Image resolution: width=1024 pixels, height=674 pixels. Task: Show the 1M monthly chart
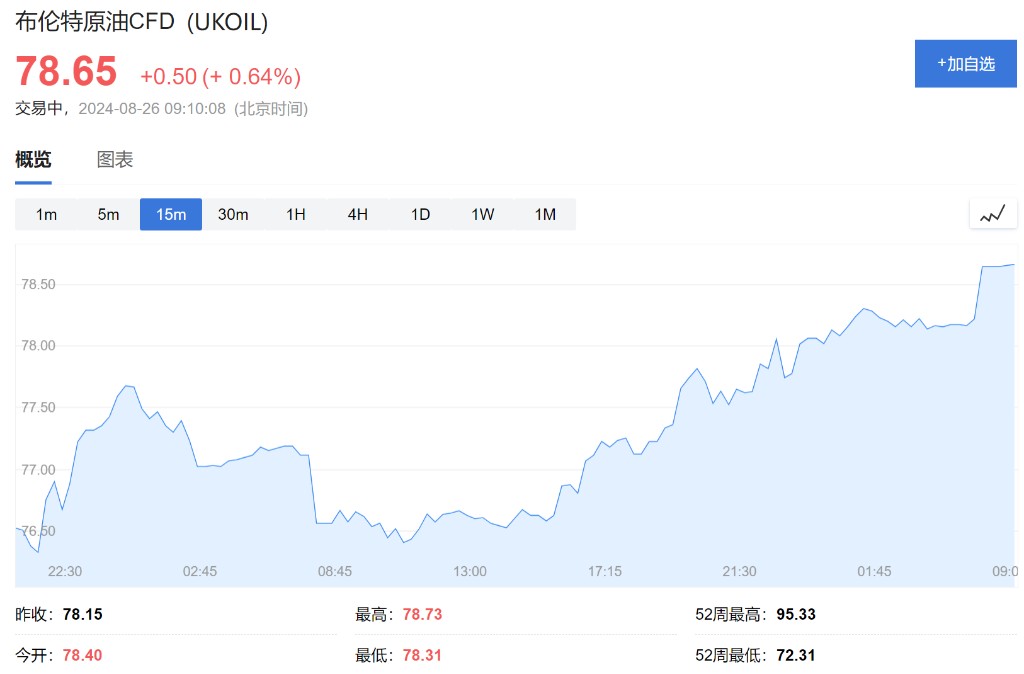click(x=545, y=214)
